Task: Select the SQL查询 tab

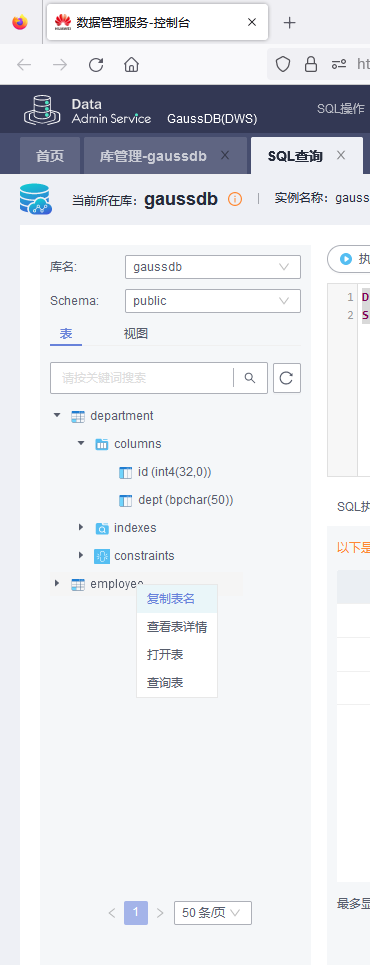Action: (x=295, y=156)
